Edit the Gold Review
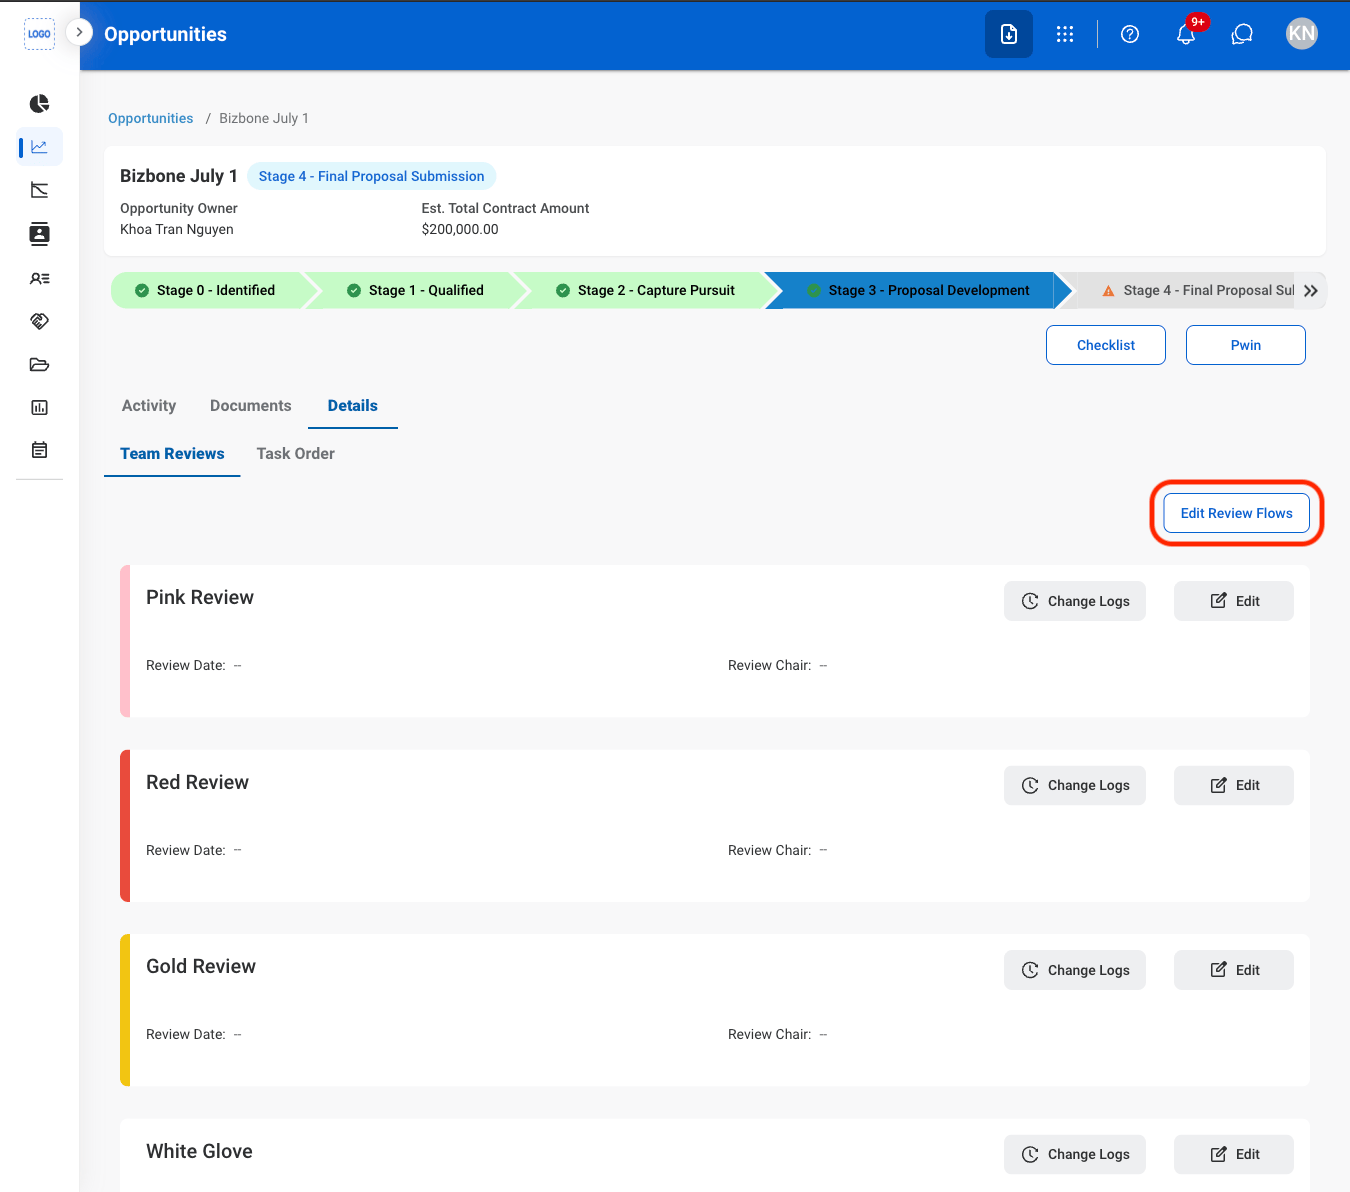 pos(1234,970)
